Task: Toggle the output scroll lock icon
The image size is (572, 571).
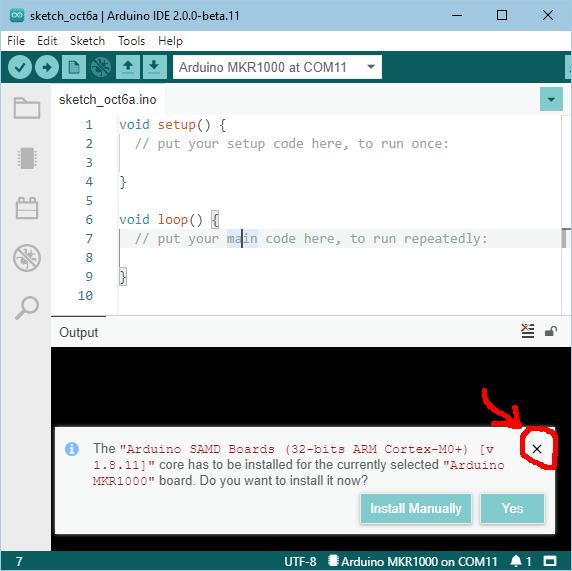Action: (551, 331)
